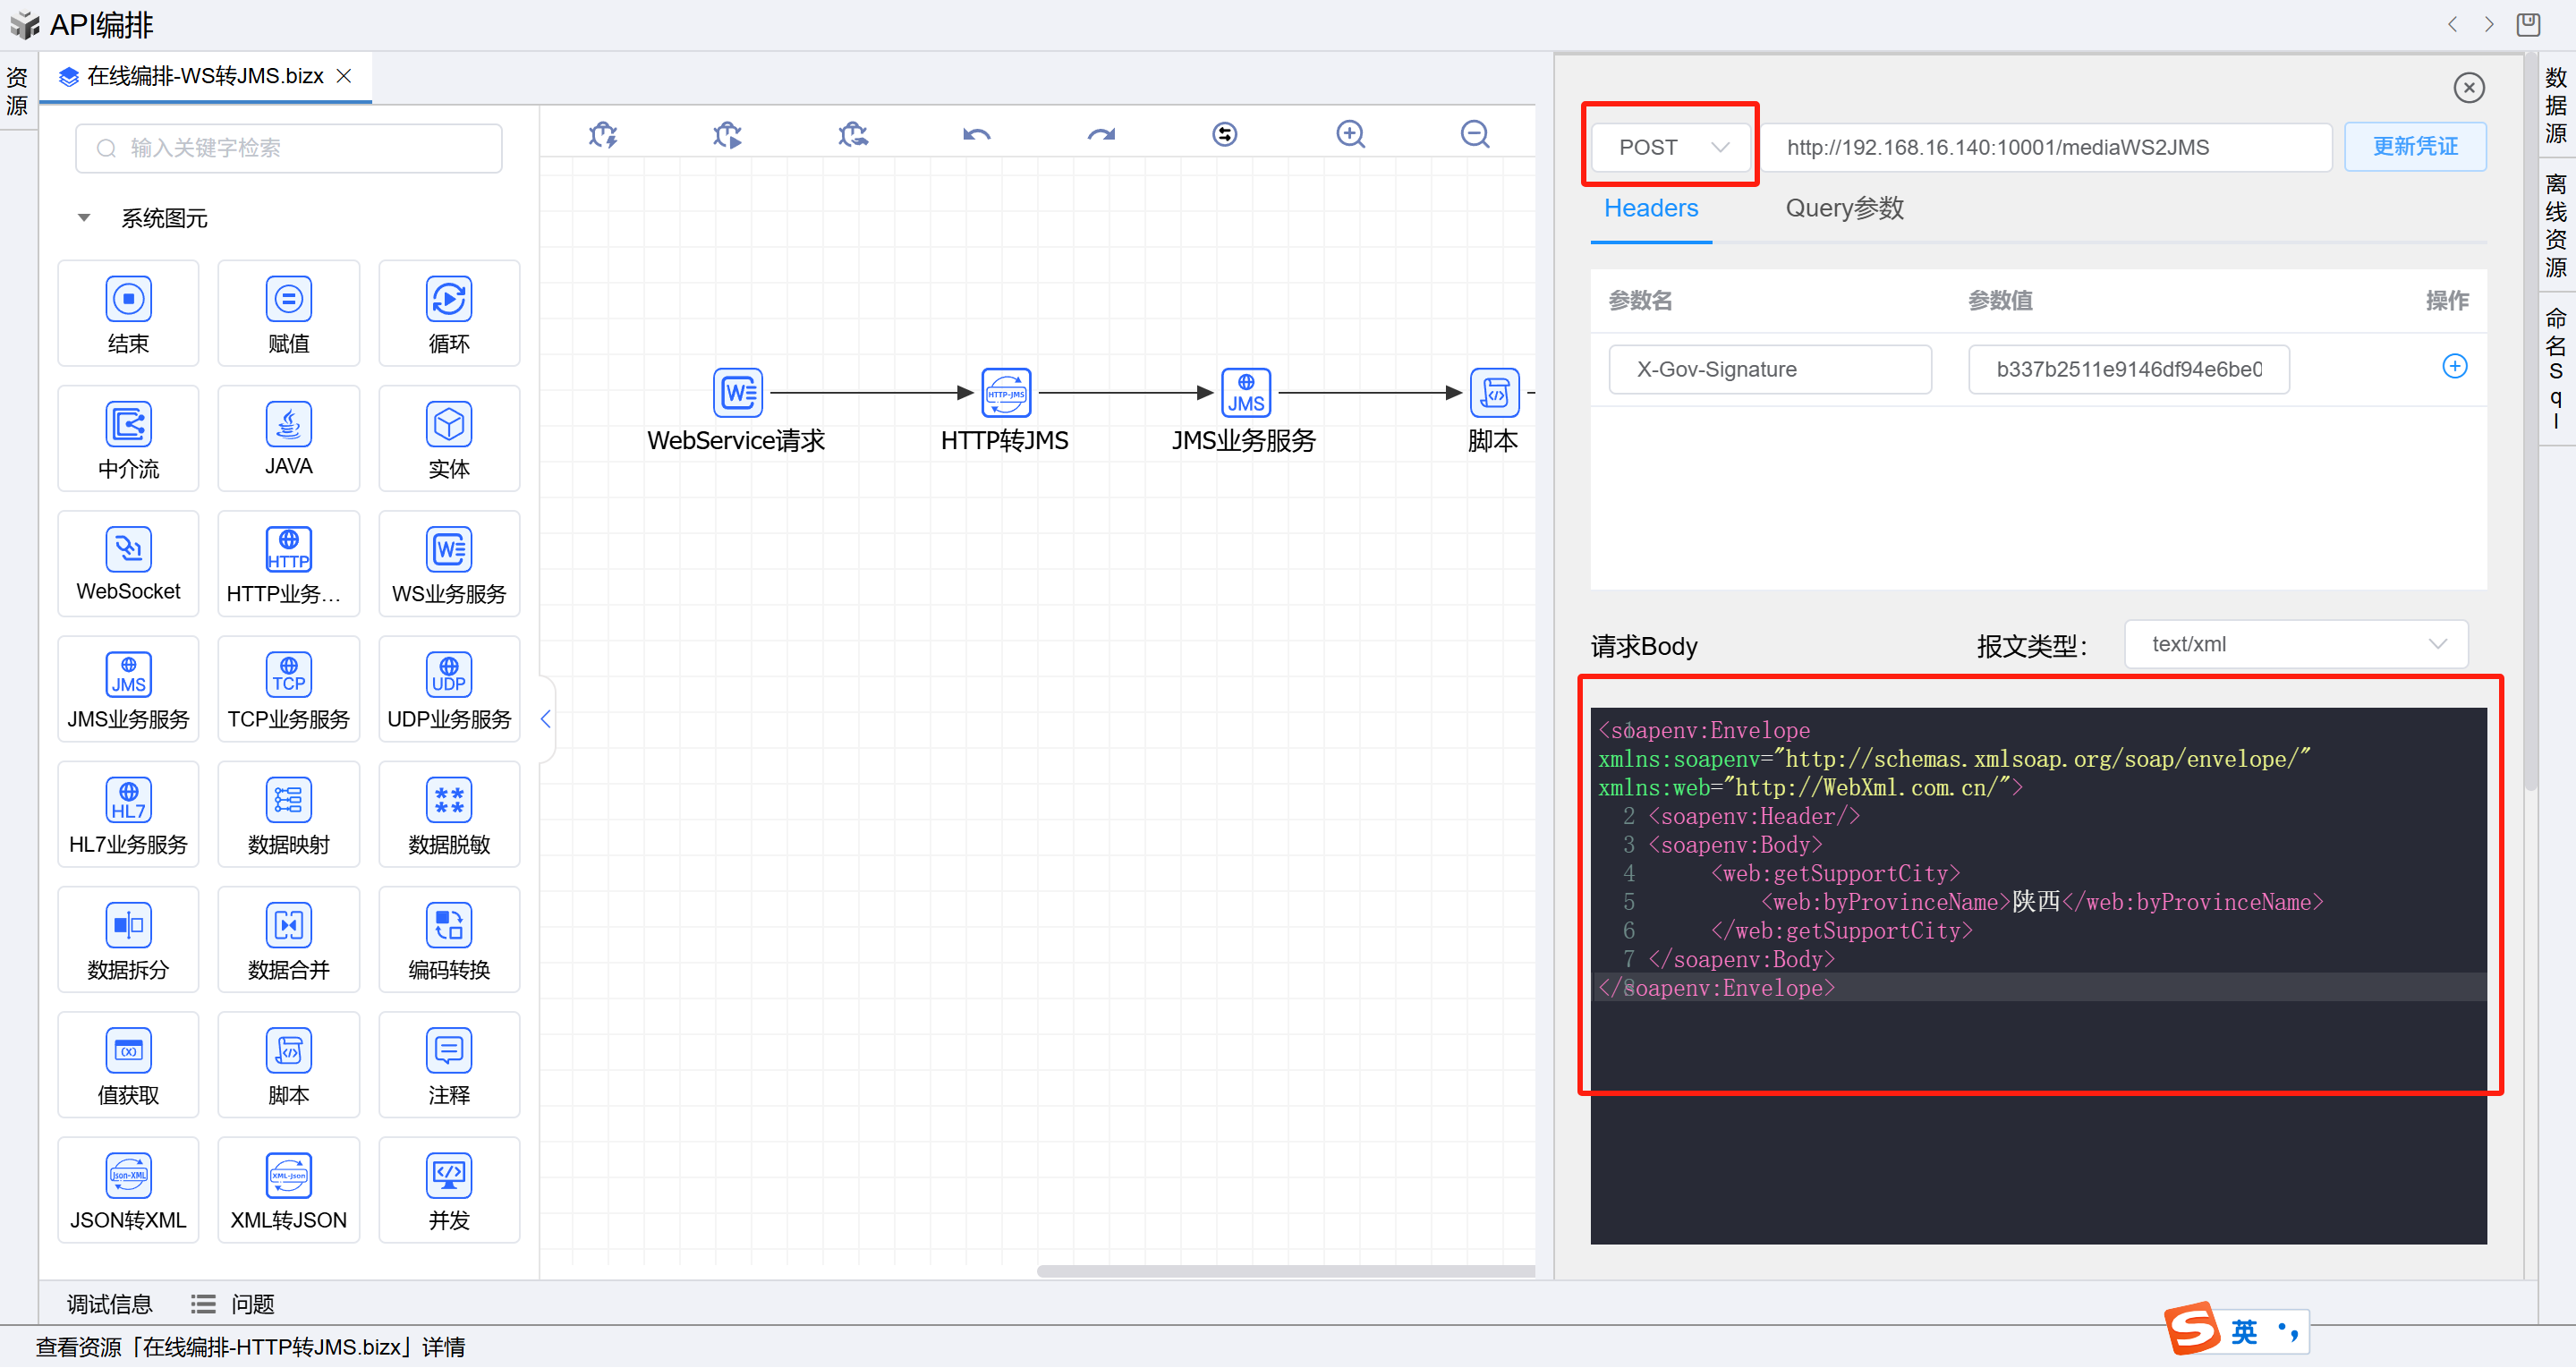Collapse the 系统图元 tree section
The height and width of the screenshot is (1368, 2576).
pos(84,218)
